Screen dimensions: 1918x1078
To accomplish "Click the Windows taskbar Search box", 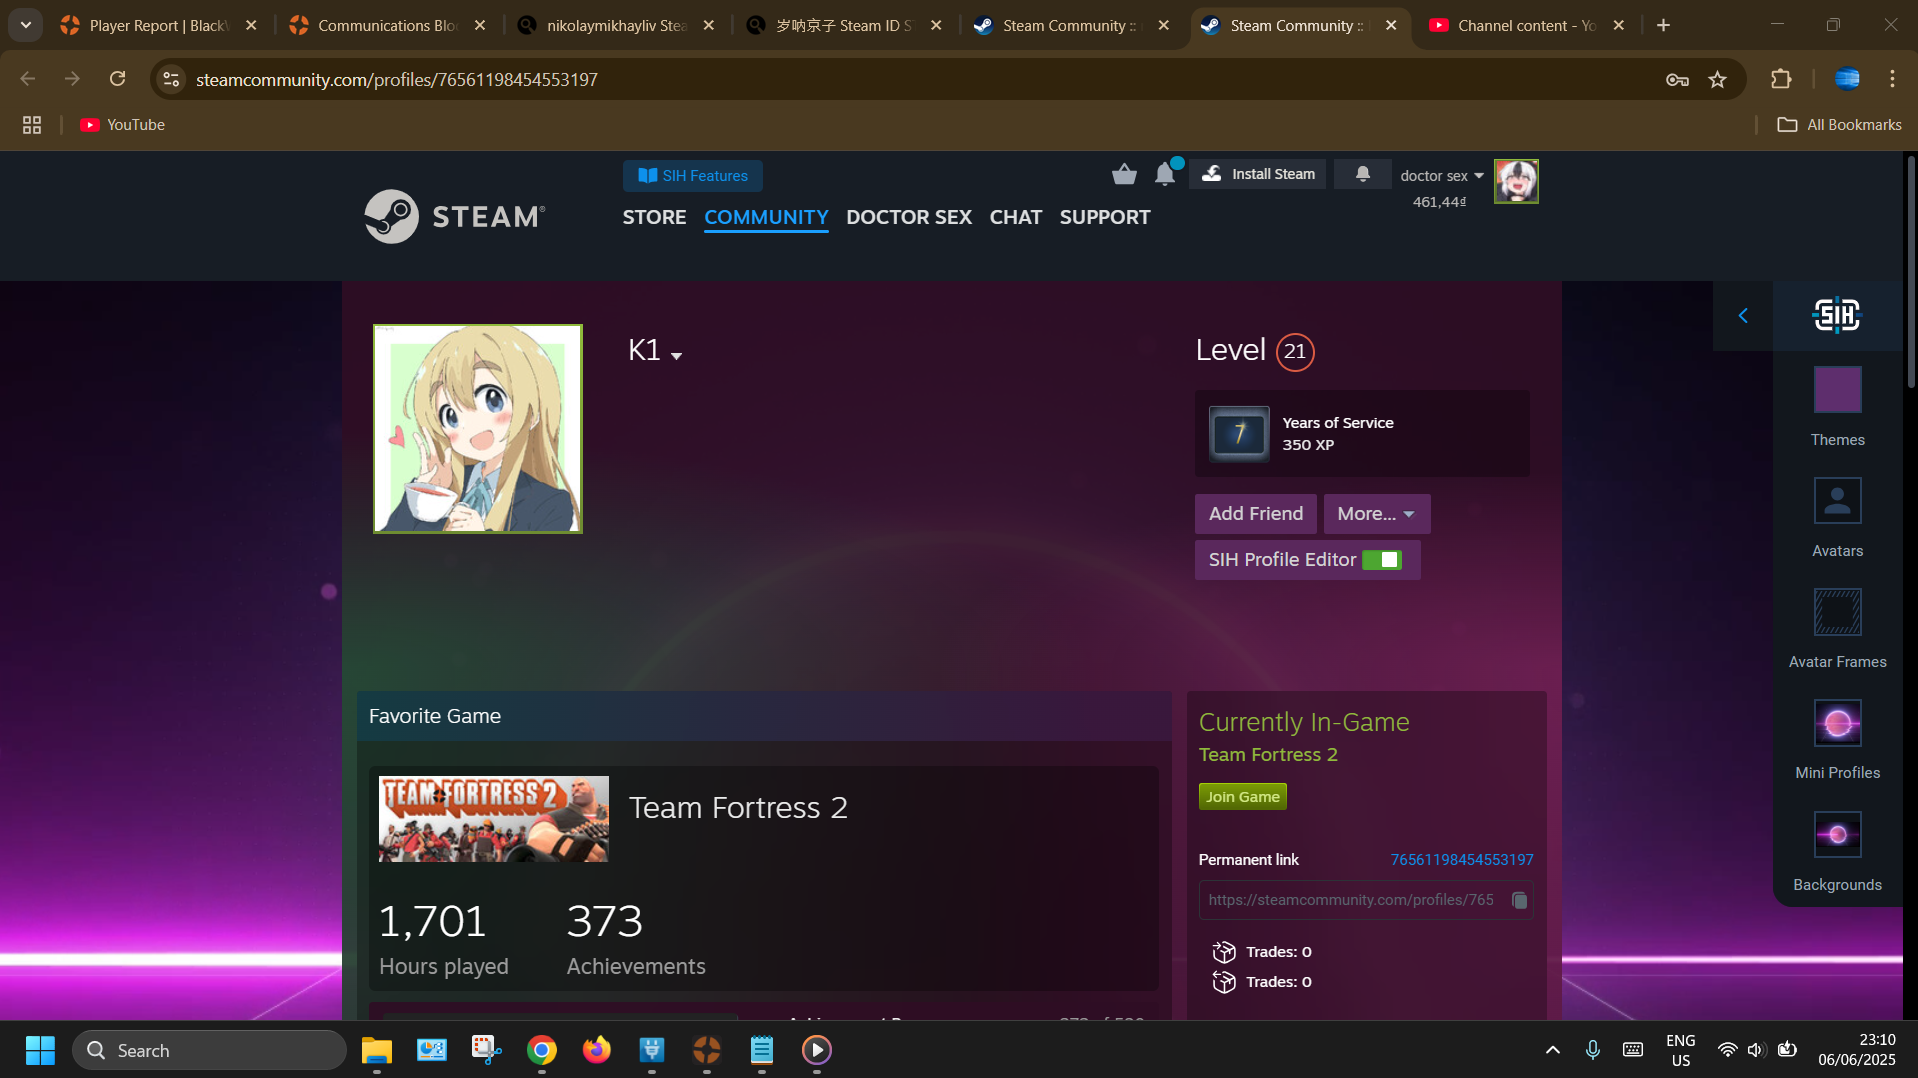I will coord(209,1050).
